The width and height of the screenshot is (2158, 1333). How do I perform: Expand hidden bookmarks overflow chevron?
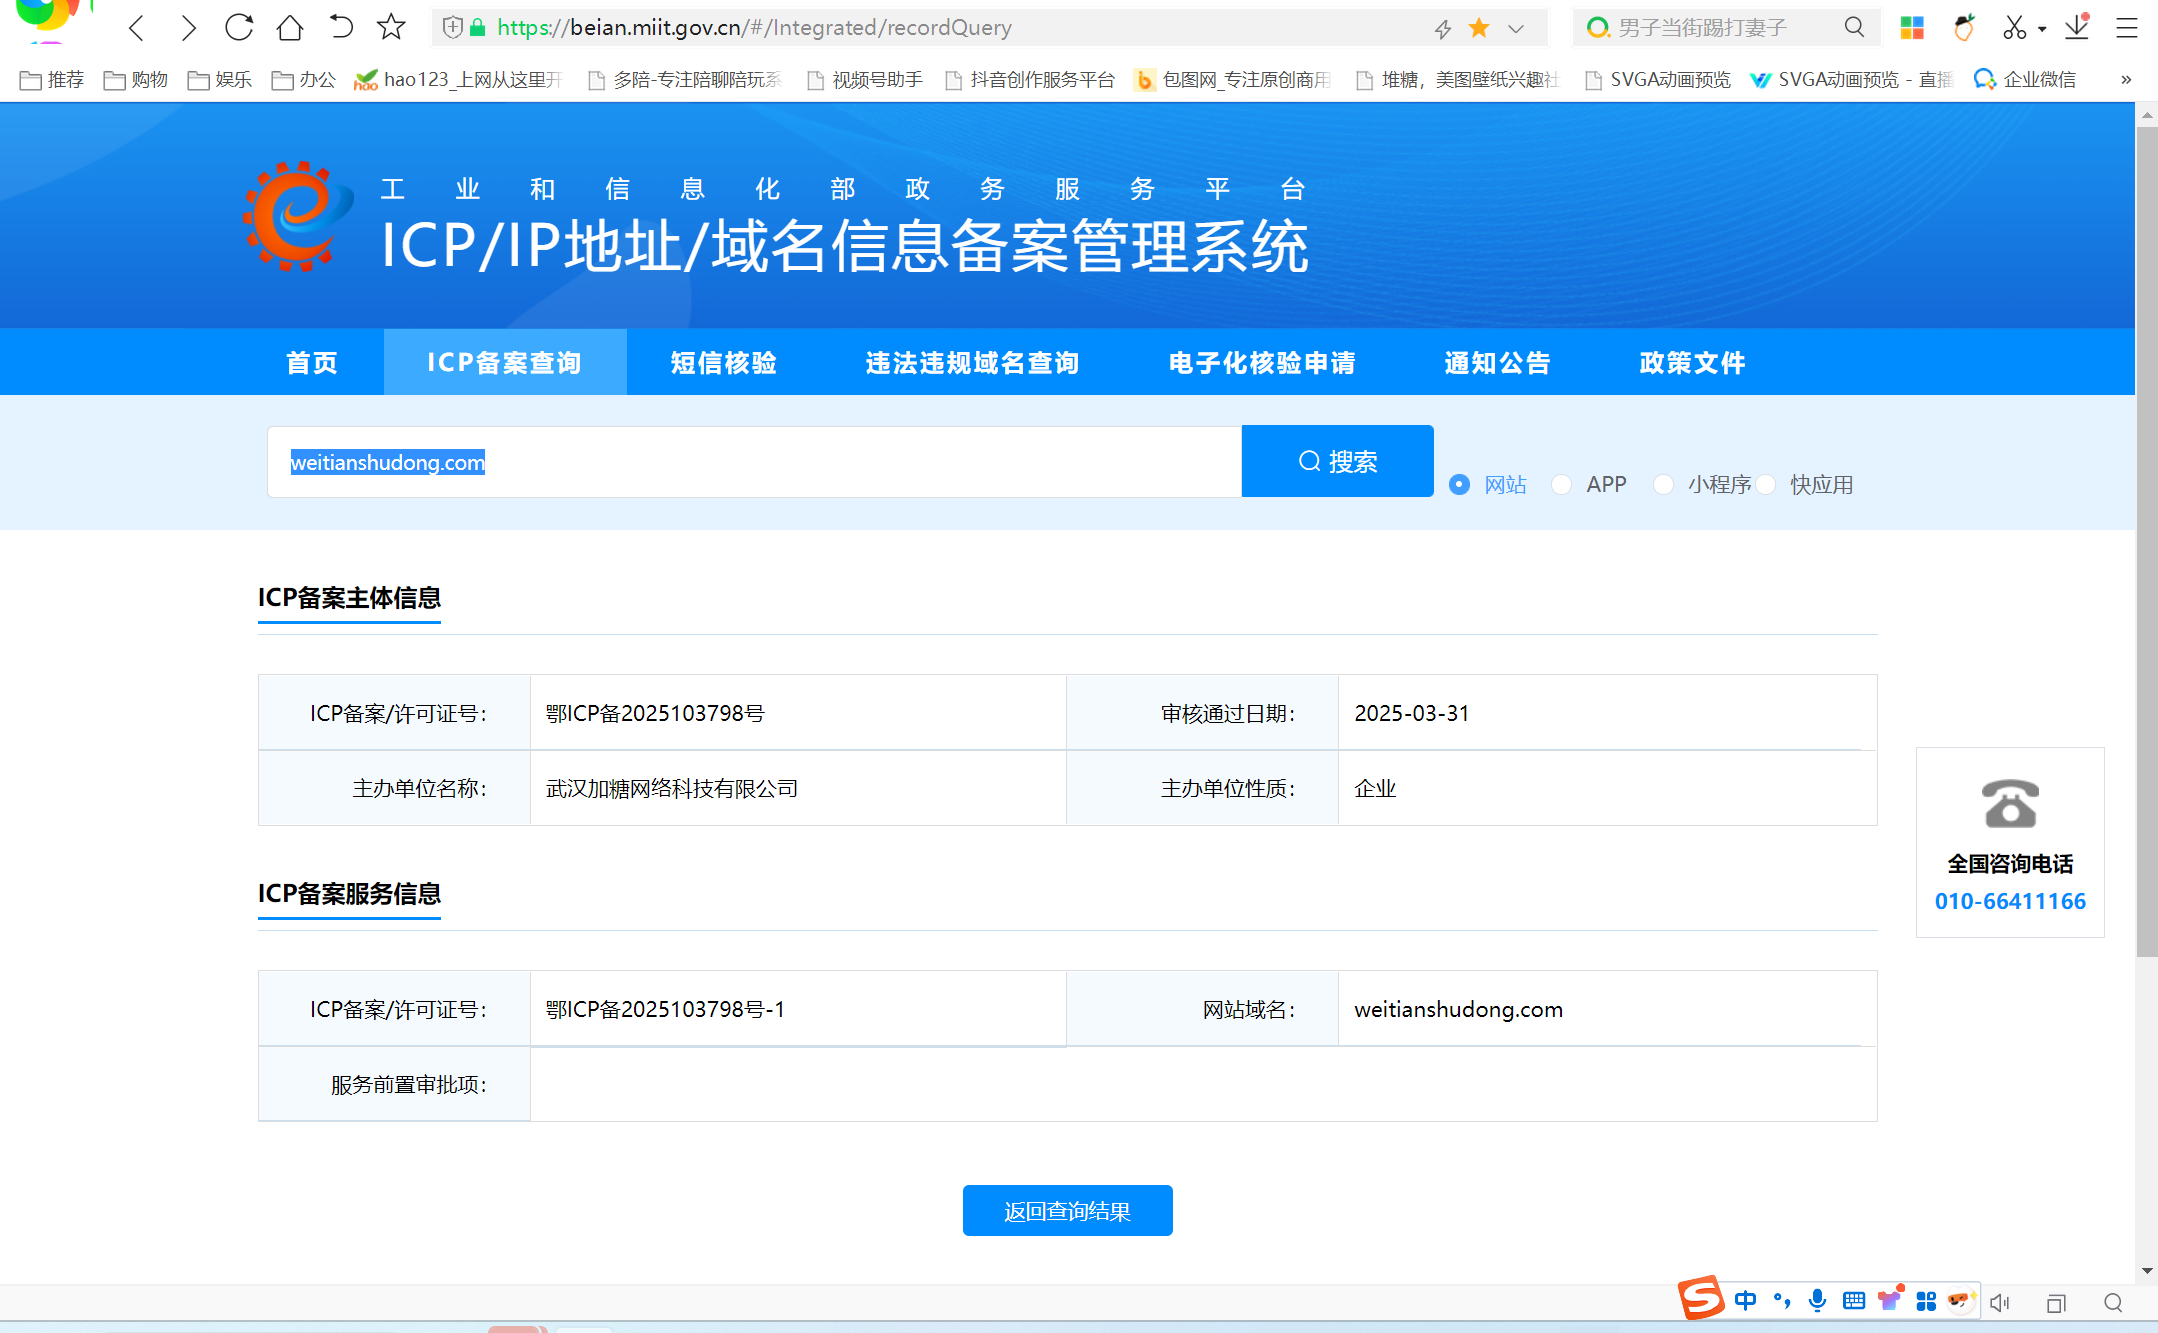point(2126,79)
